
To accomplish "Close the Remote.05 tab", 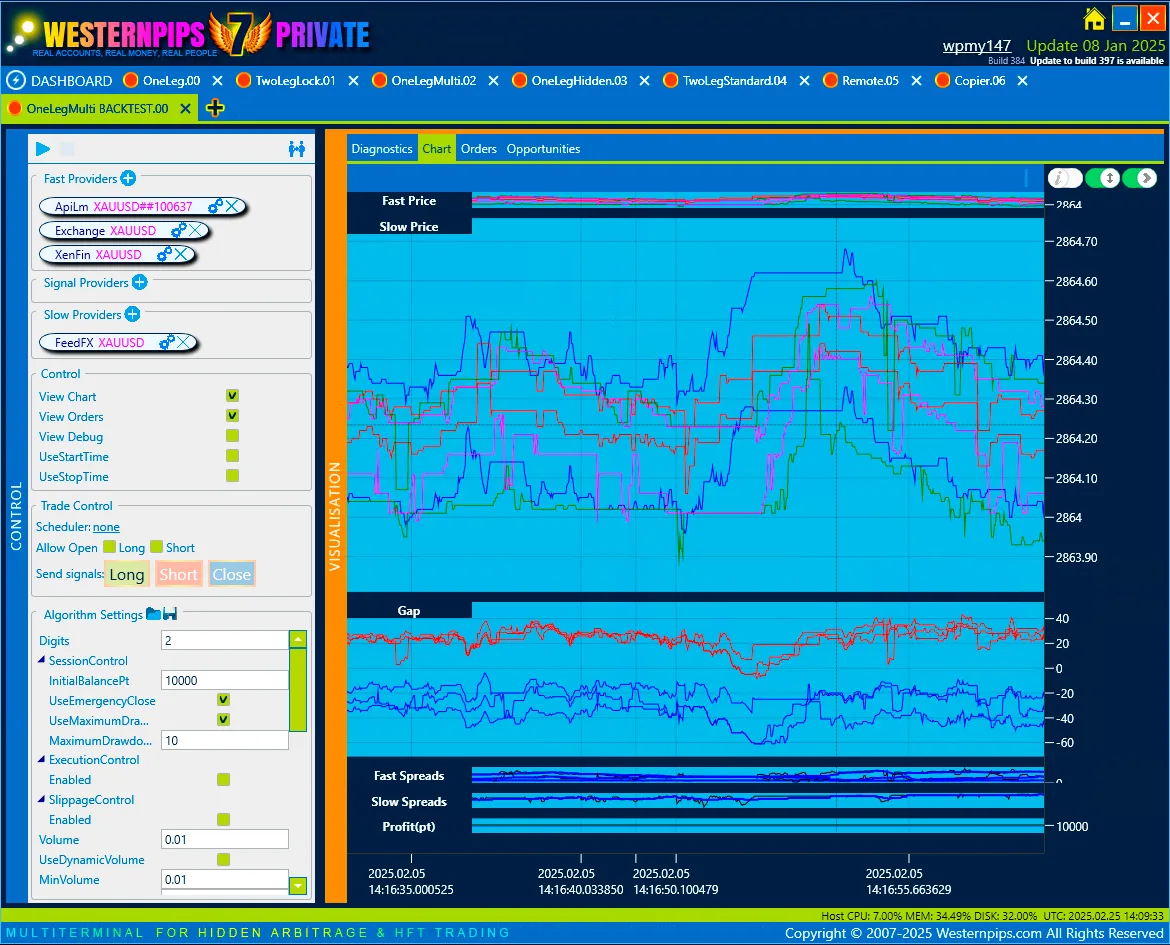I will [916, 81].
